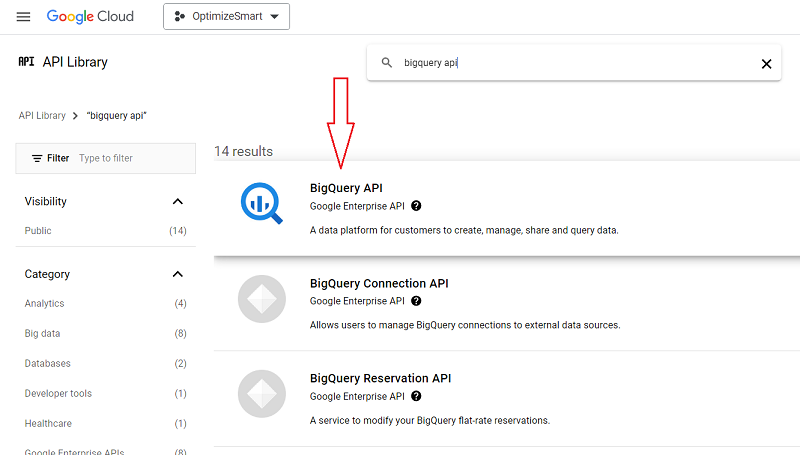Click the "14 results" count text

coord(243,151)
